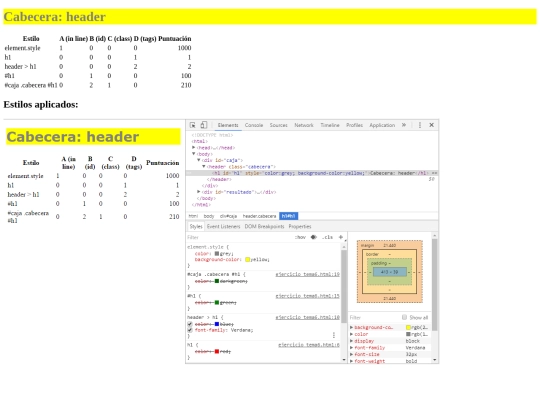Toggle the device toolbar icon

click(x=204, y=125)
